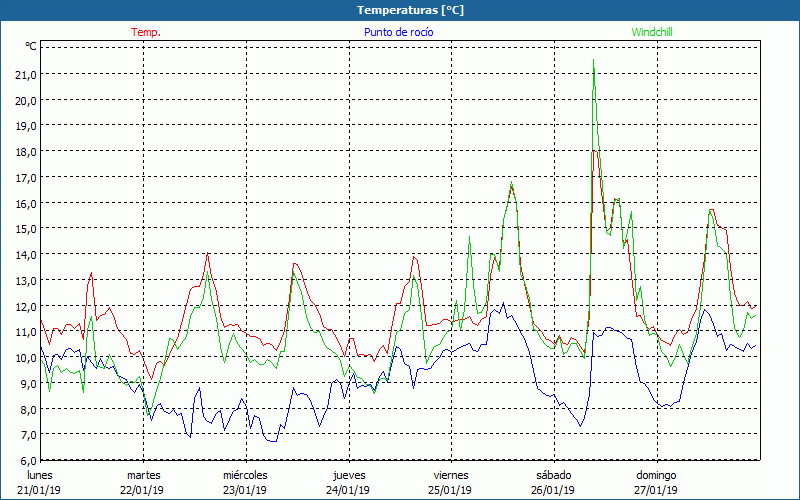This screenshot has width=800, height=500.
Task: Click the 6,0 y-axis value
Action: [28, 461]
